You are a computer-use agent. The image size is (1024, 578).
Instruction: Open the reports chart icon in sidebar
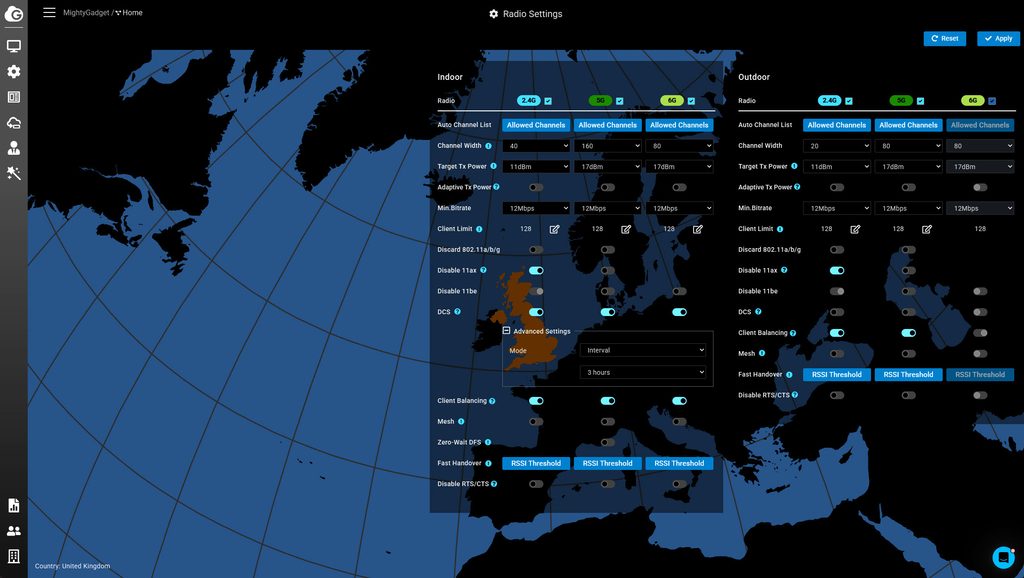point(14,506)
